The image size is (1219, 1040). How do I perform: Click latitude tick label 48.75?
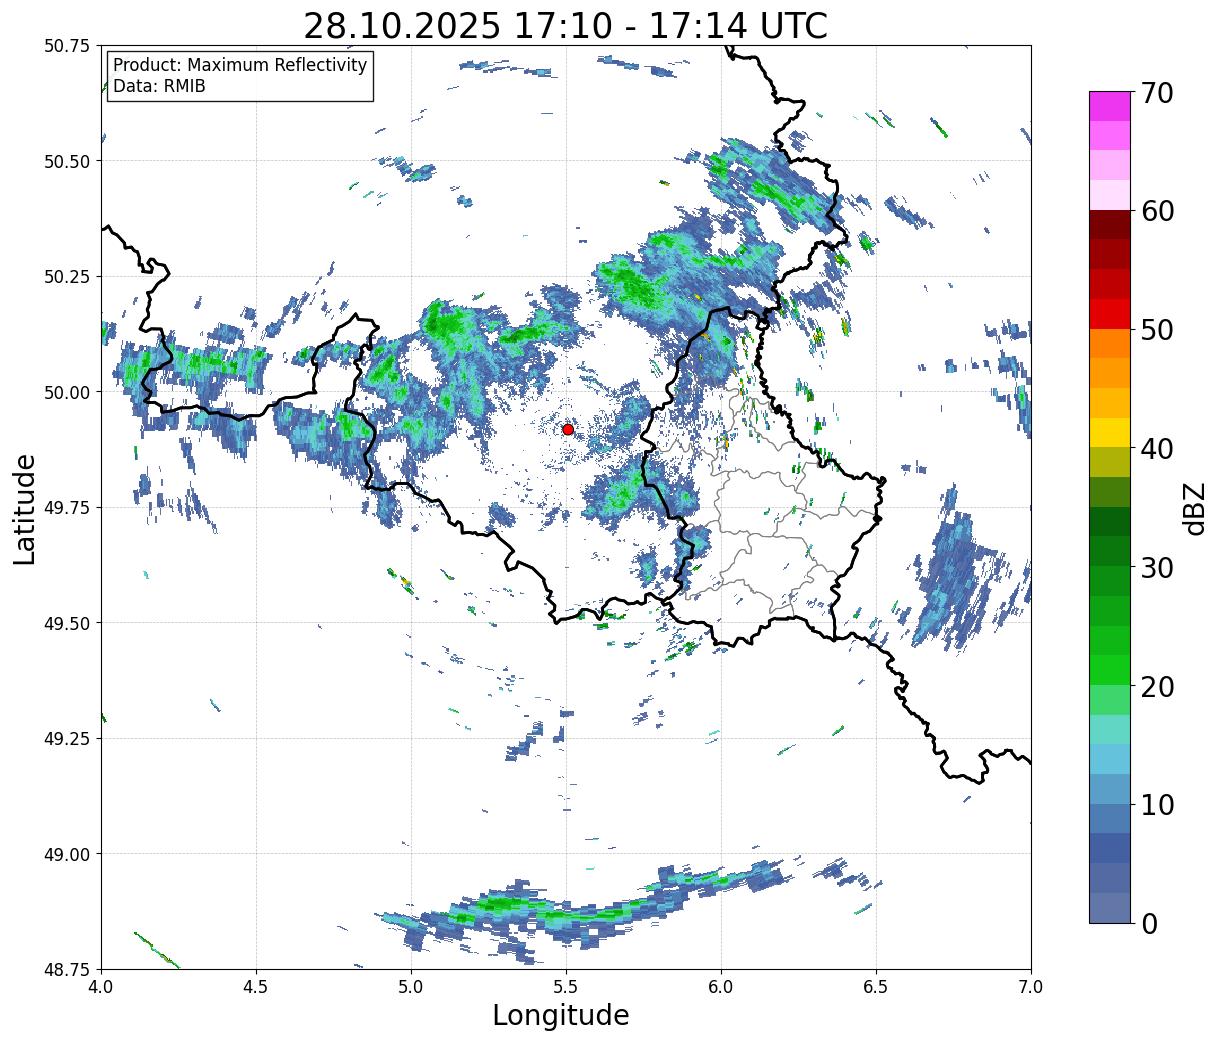[x=68, y=969]
